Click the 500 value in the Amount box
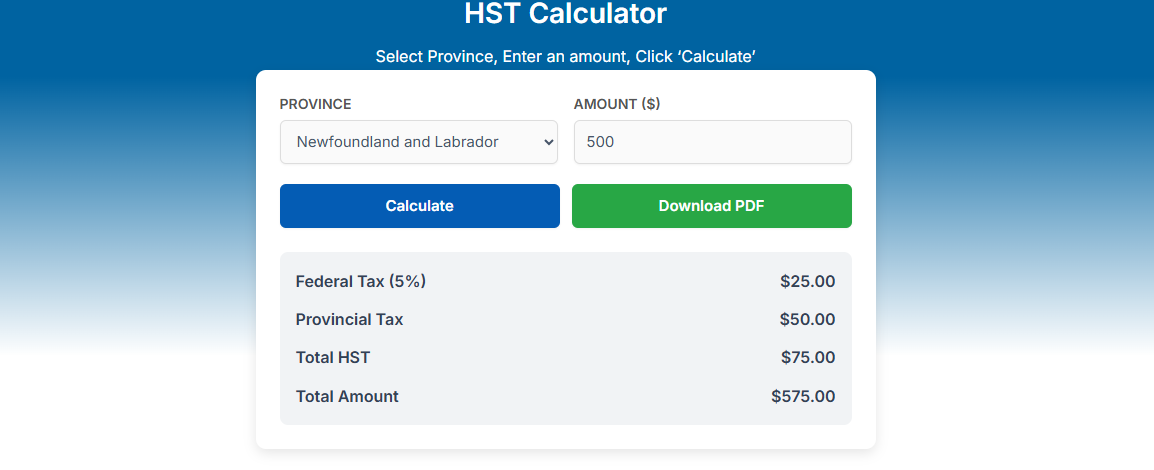This screenshot has height=470, width=1154. click(x=600, y=142)
